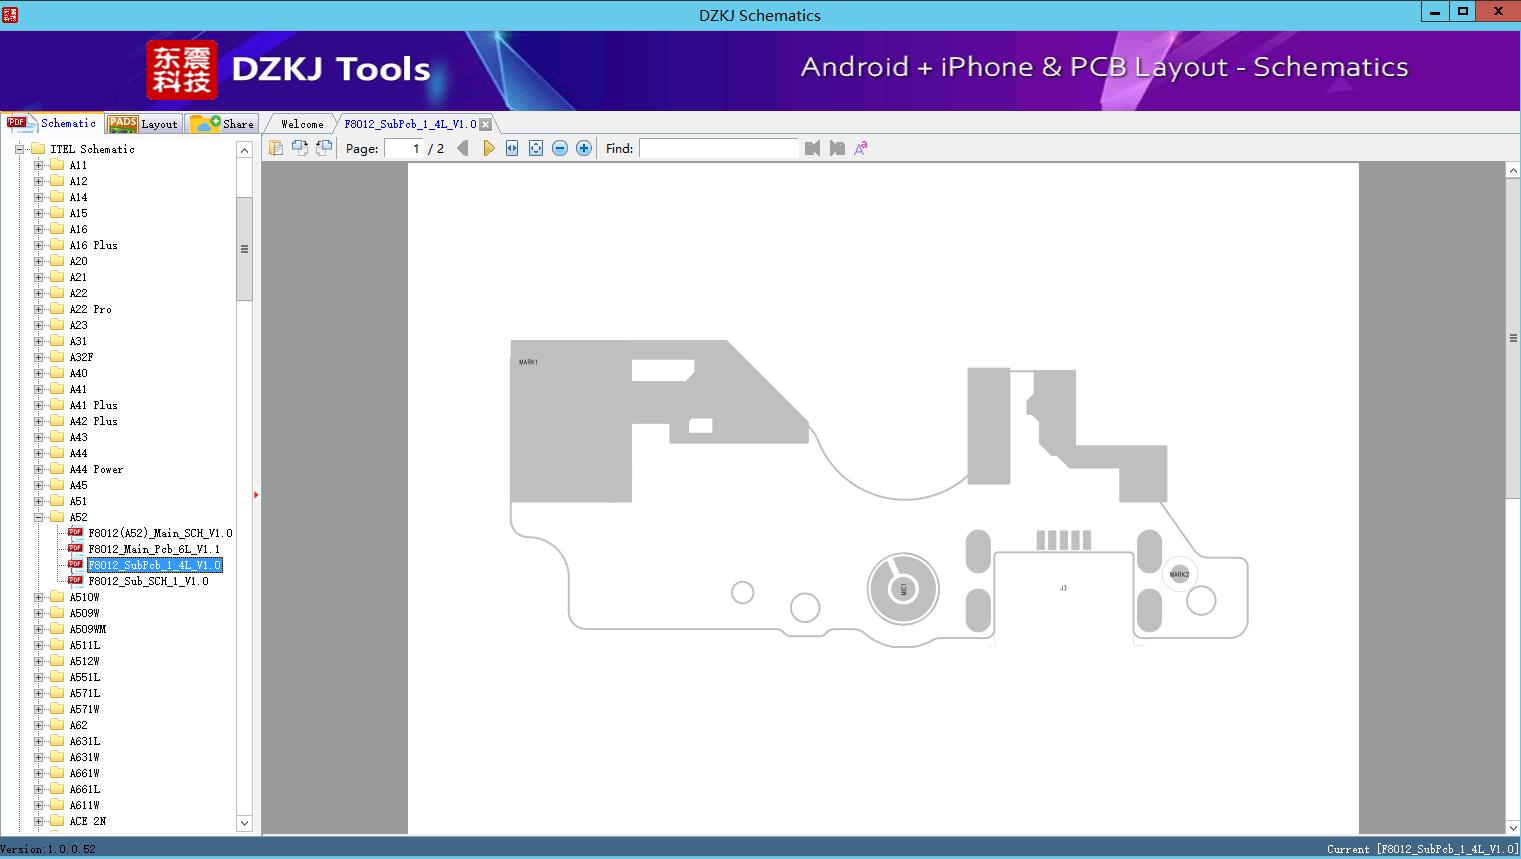Switch to the Schematic tab

point(52,123)
